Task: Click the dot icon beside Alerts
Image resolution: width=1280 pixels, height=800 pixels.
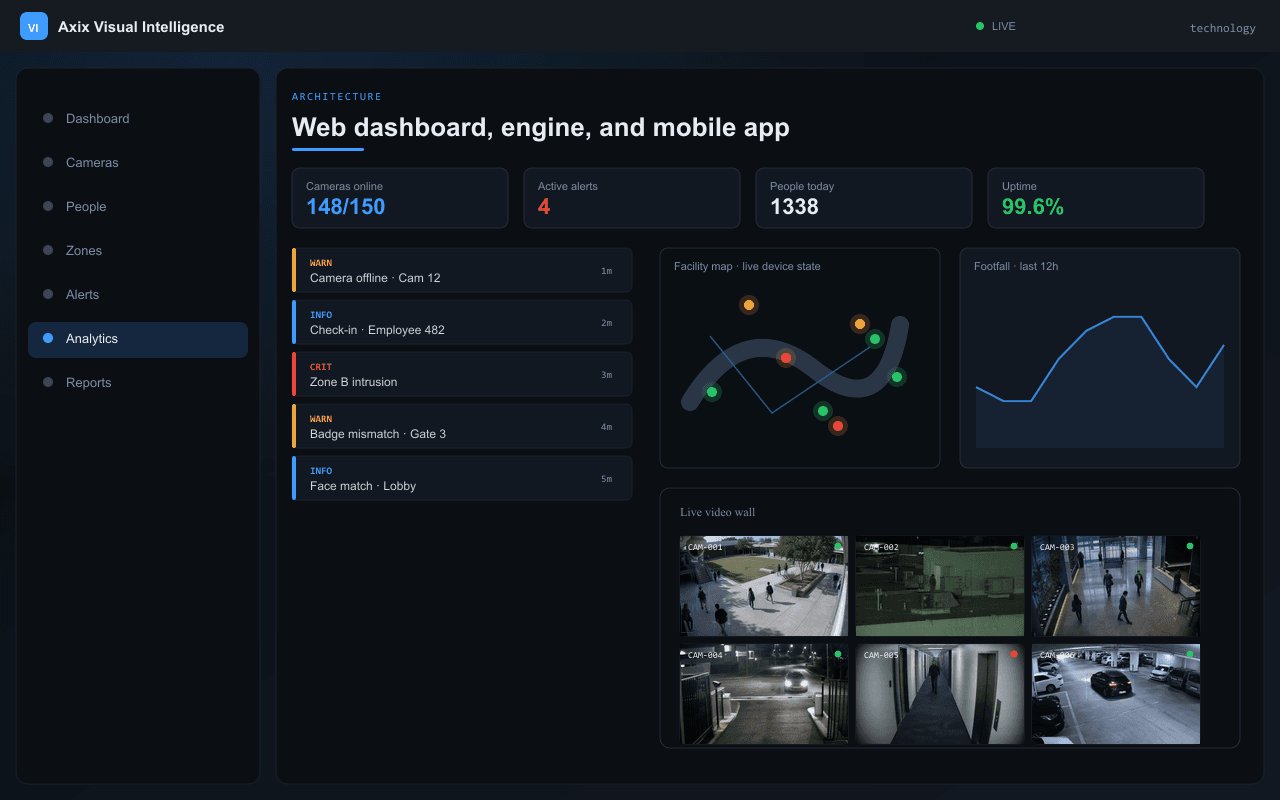Action: click(48, 294)
